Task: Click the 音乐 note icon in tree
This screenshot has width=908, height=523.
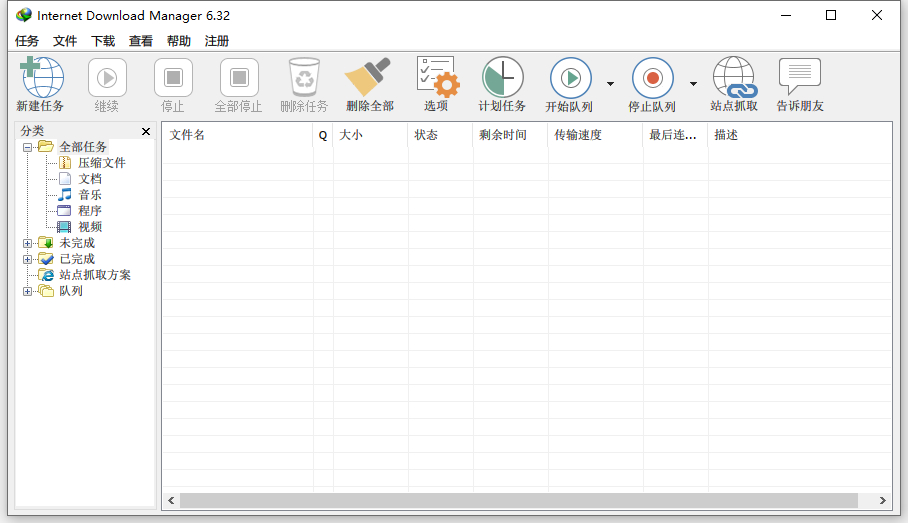Action: (x=65, y=195)
